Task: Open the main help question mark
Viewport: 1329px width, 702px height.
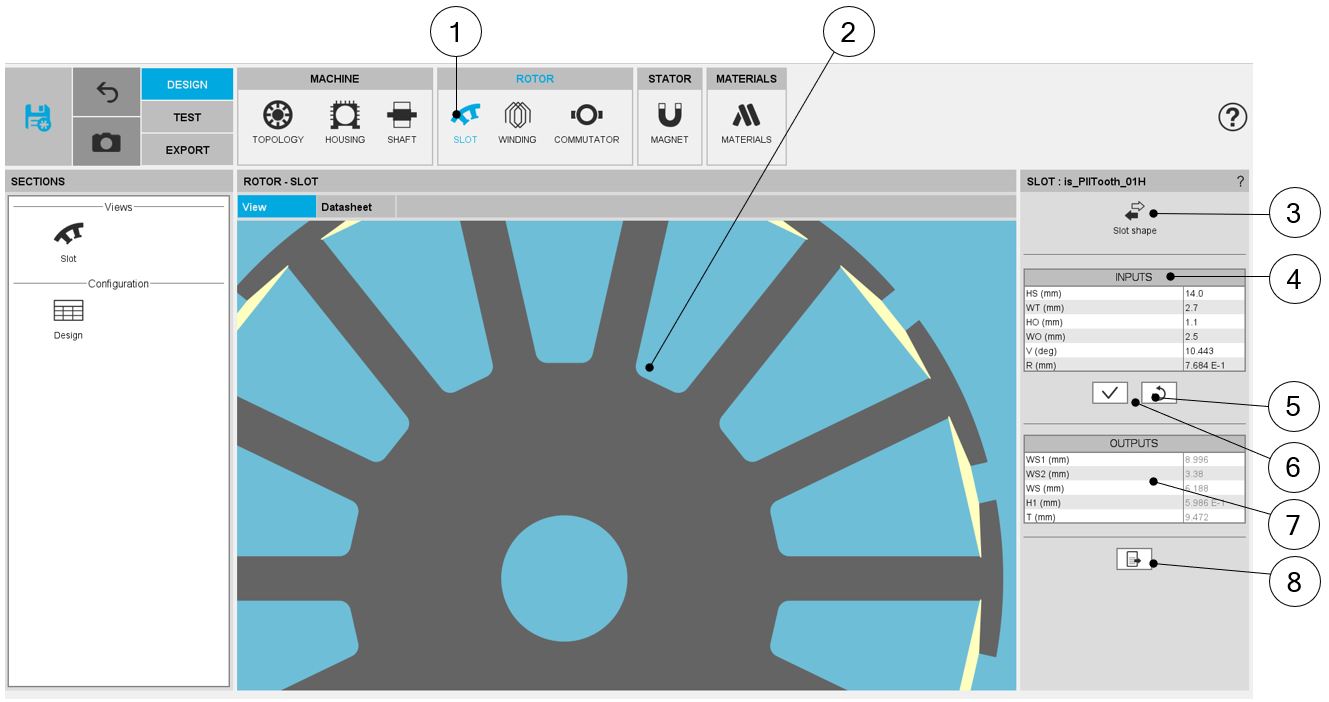Action: pyautogui.click(x=1231, y=117)
